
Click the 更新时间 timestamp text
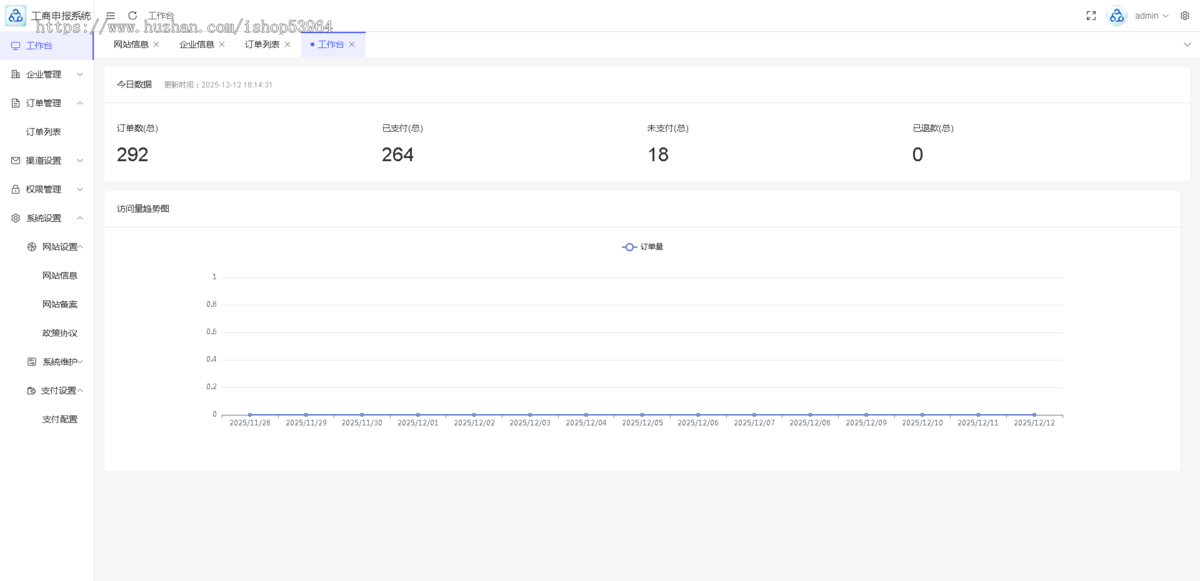click(x=218, y=85)
